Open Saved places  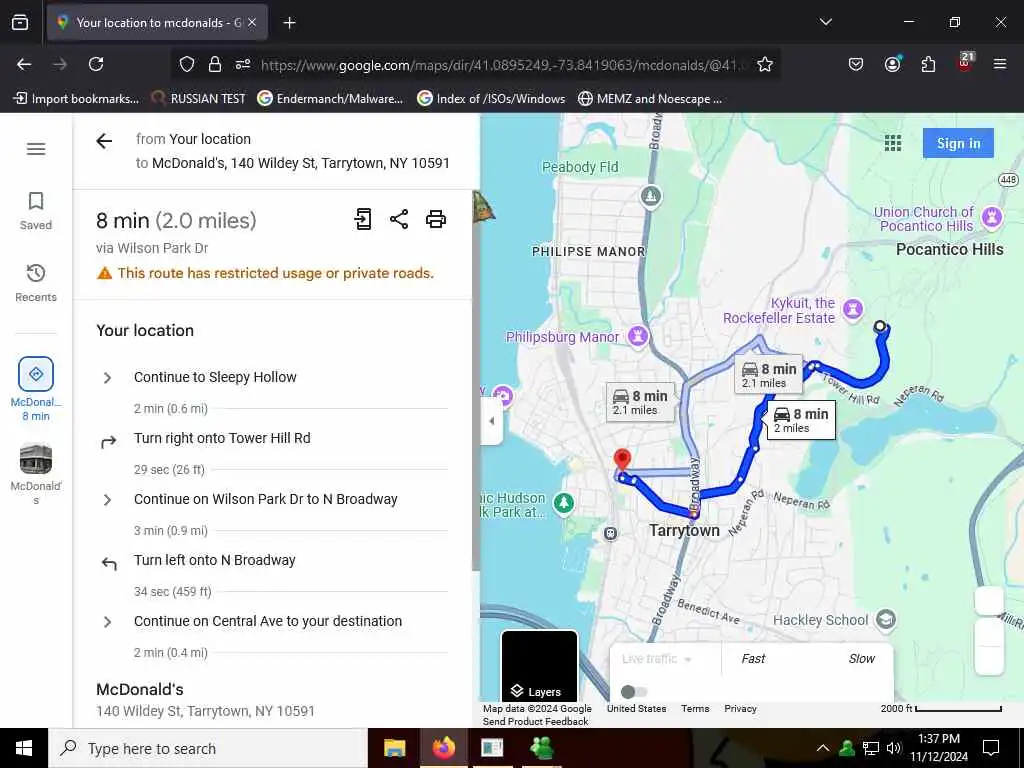[x=36, y=211]
